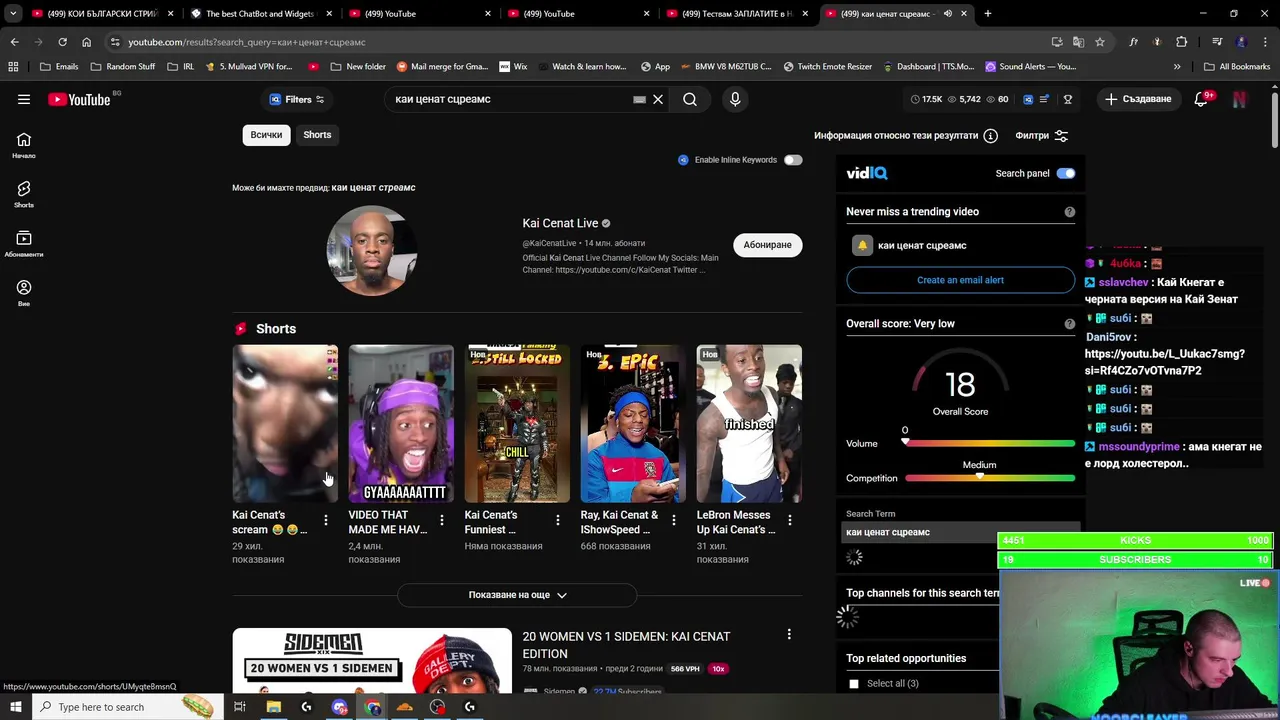Open help icon next to Overall score
1280x720 pixels.
click(1070, 324)
